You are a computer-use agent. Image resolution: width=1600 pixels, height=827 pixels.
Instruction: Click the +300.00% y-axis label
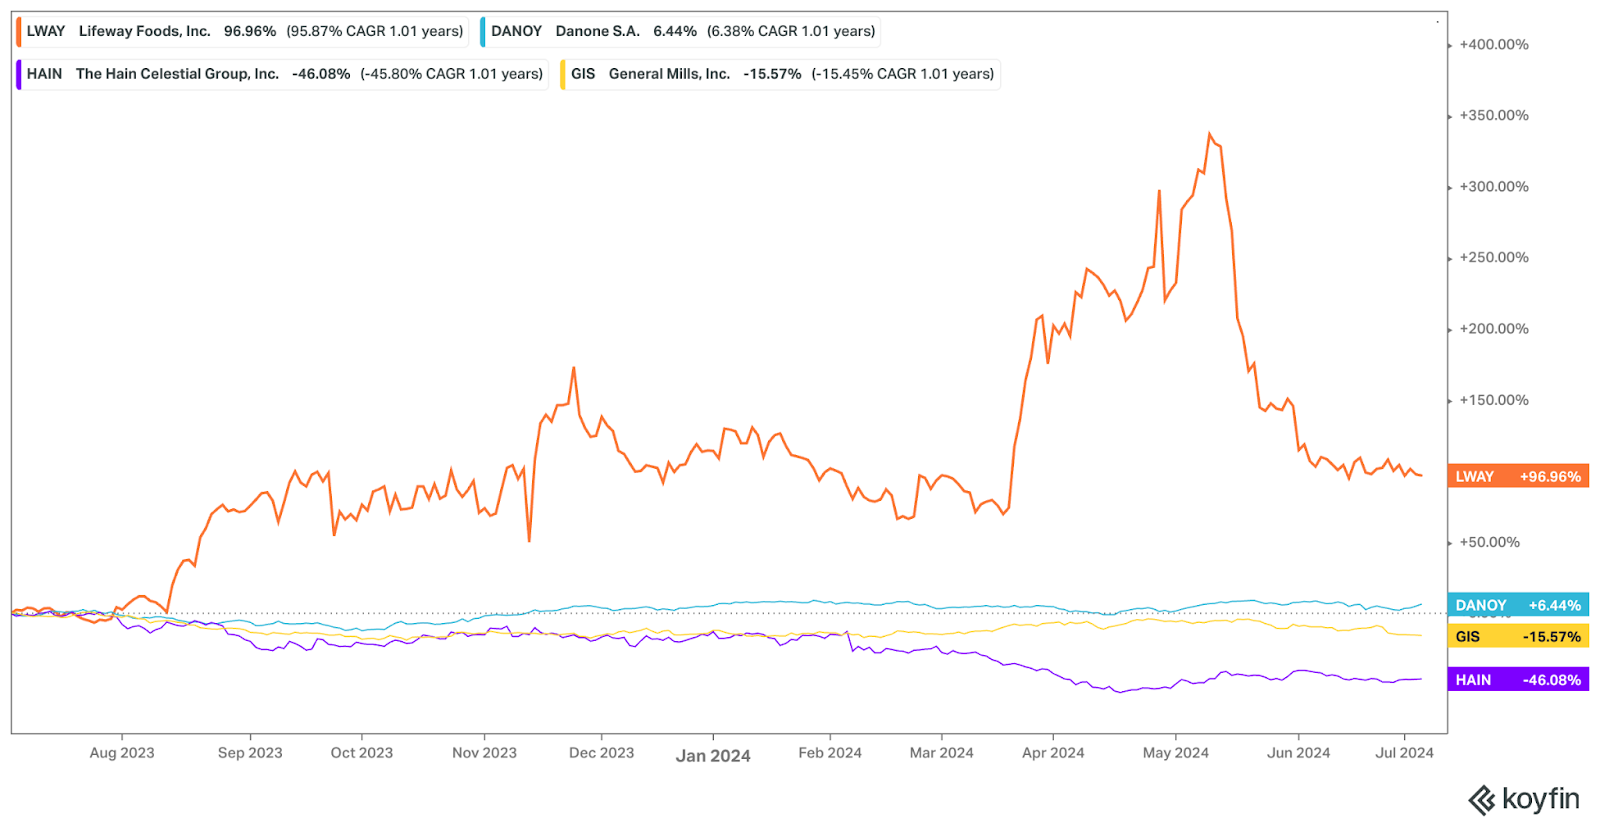click(x=1494, y=187)
